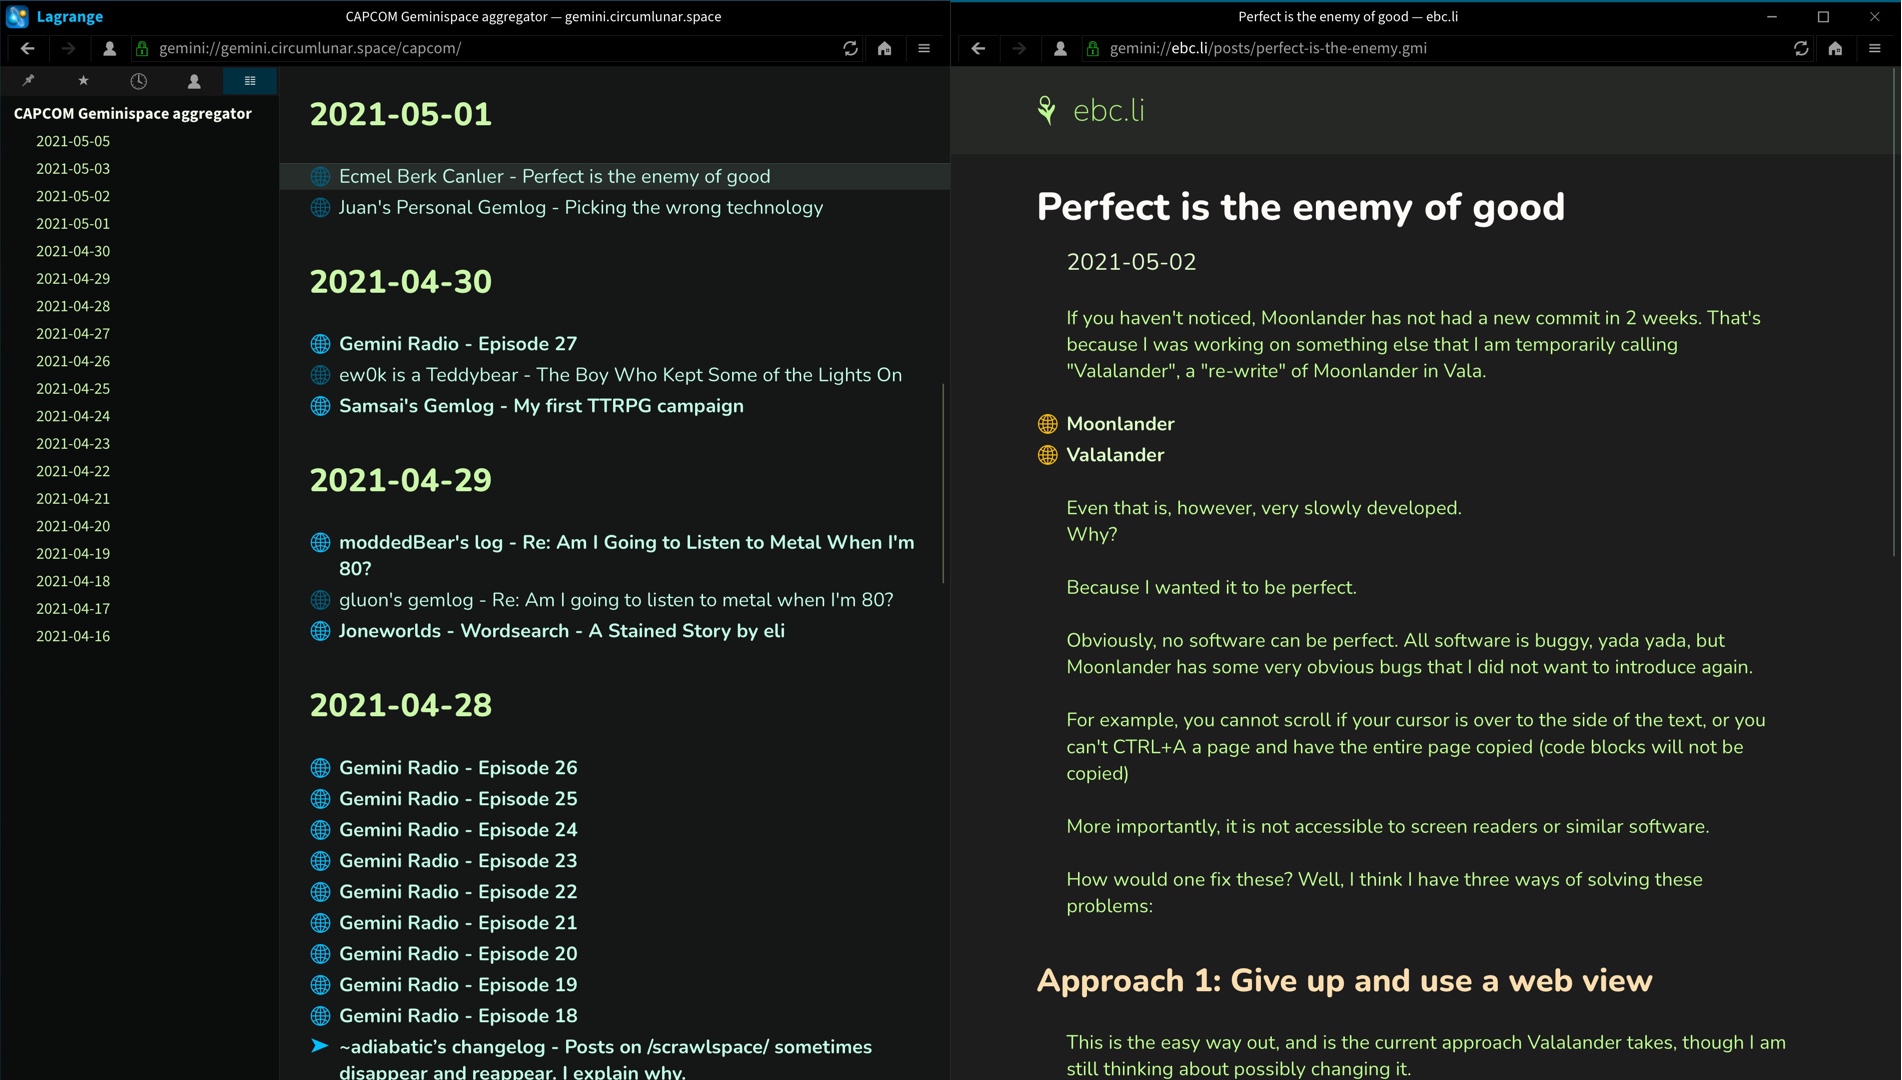Jump to 2021-05-05 in sidebar outline
The image size is (1902, 1080).
coord(73,141)
